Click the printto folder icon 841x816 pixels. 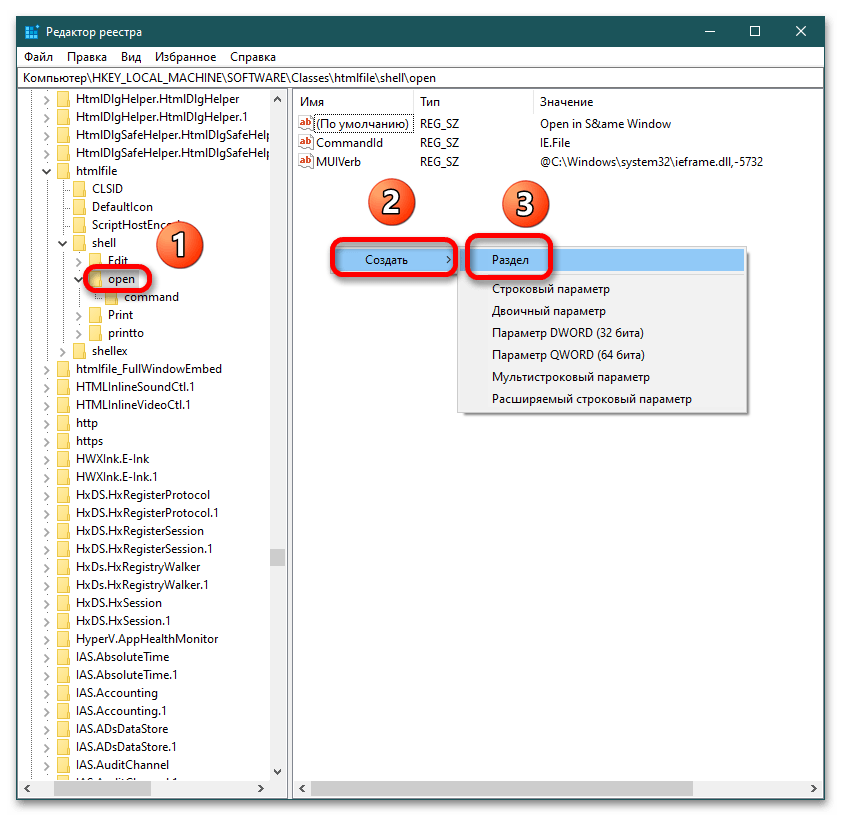click(x=96, y=333)
